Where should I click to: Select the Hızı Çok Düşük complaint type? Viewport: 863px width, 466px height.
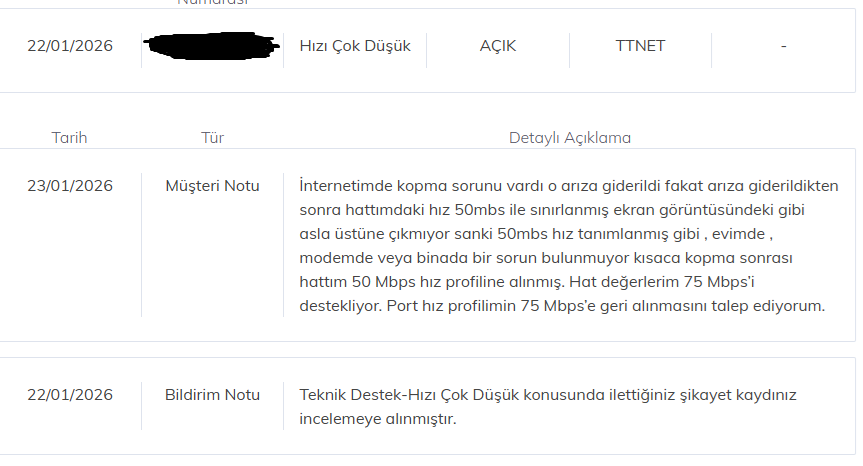click(x=355, y=46)
